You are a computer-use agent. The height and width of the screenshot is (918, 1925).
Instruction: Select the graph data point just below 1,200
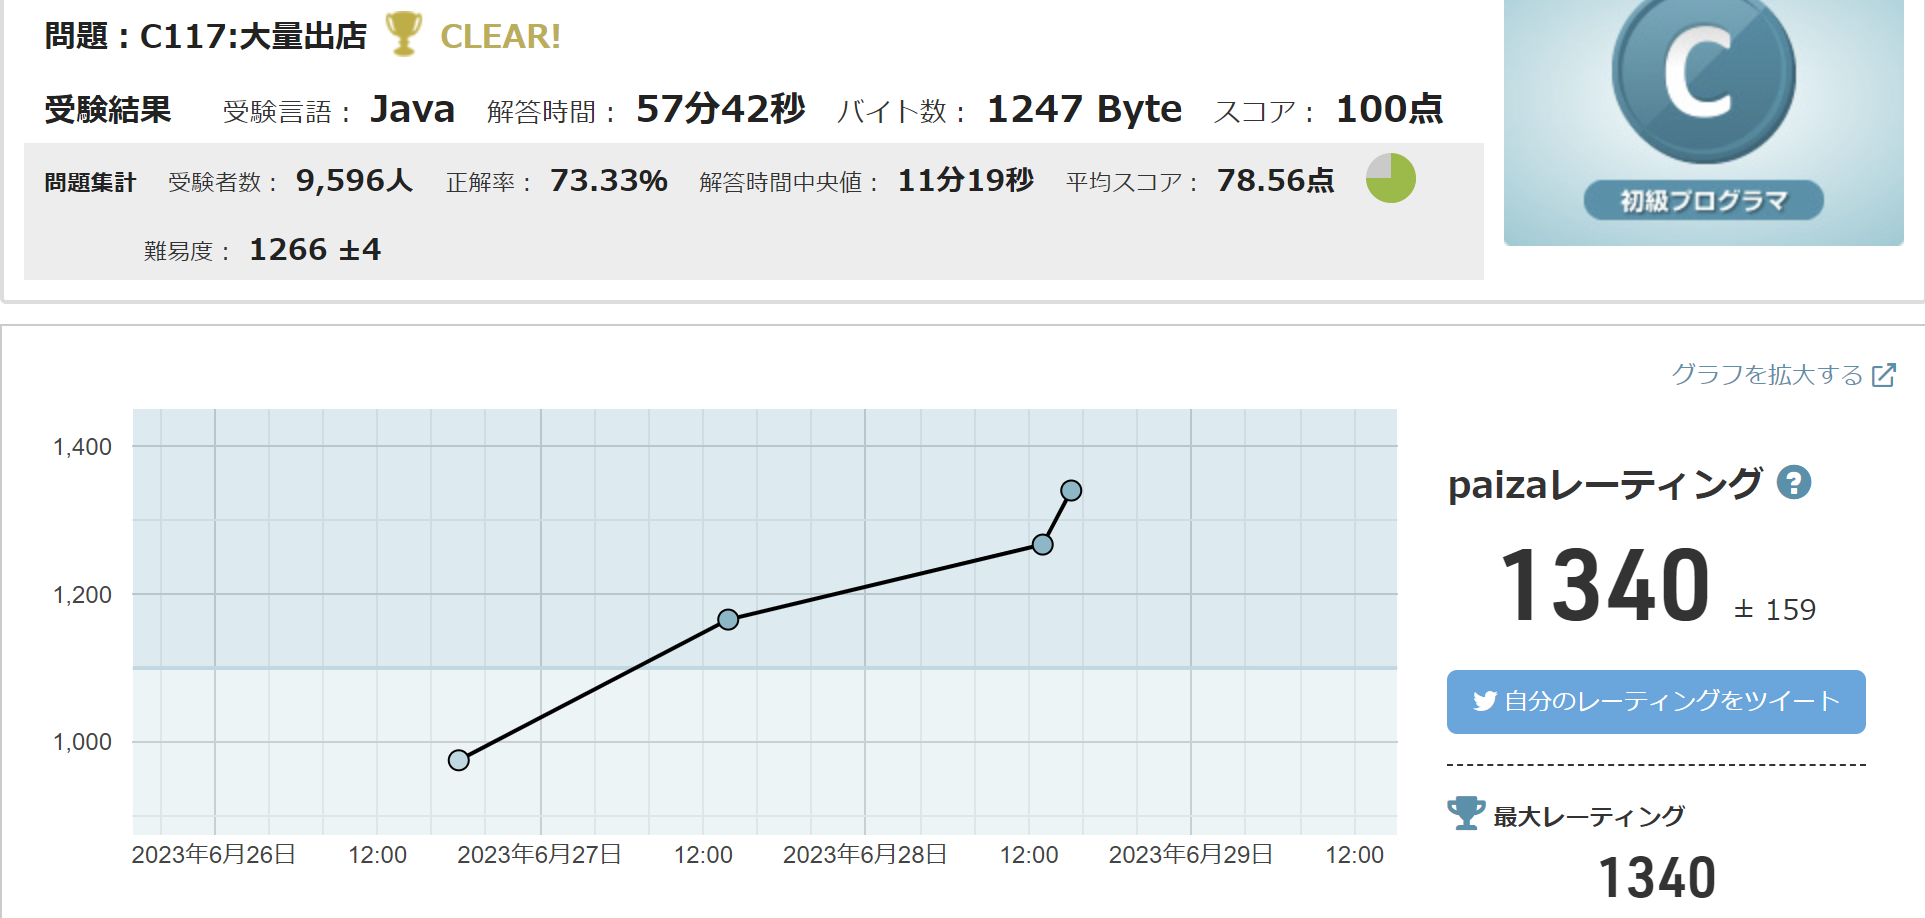click(728, 620)
